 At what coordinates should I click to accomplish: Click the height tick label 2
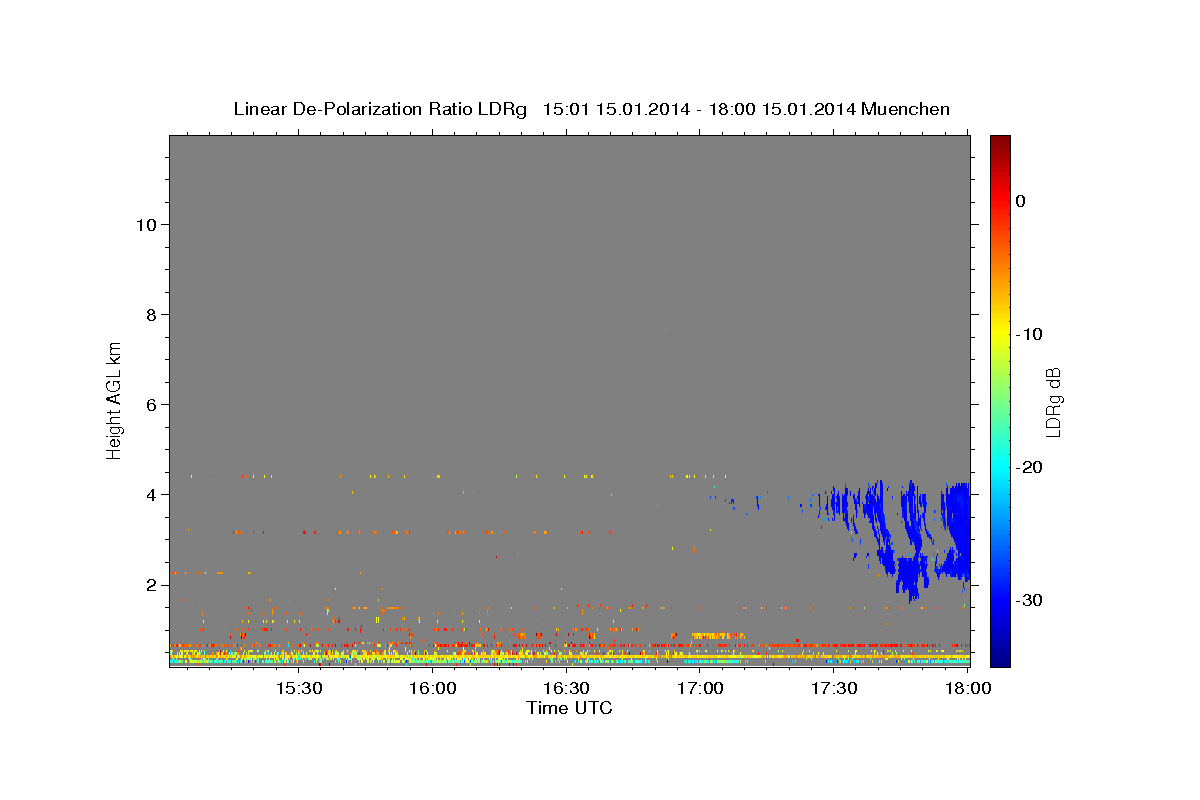pos(151,585)
